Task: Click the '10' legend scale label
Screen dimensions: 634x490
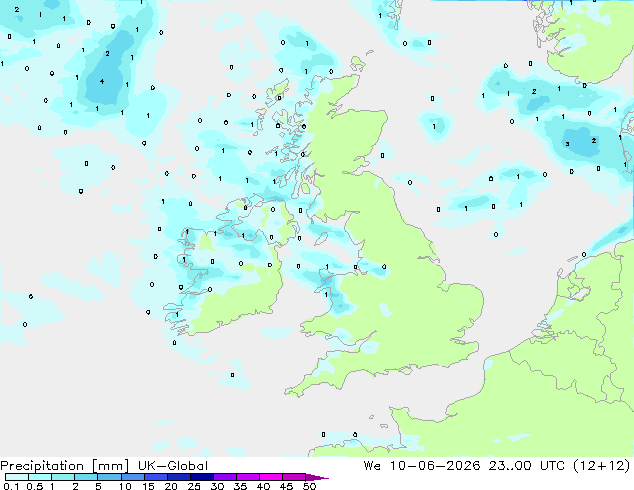Action: [x=125, y=486]
